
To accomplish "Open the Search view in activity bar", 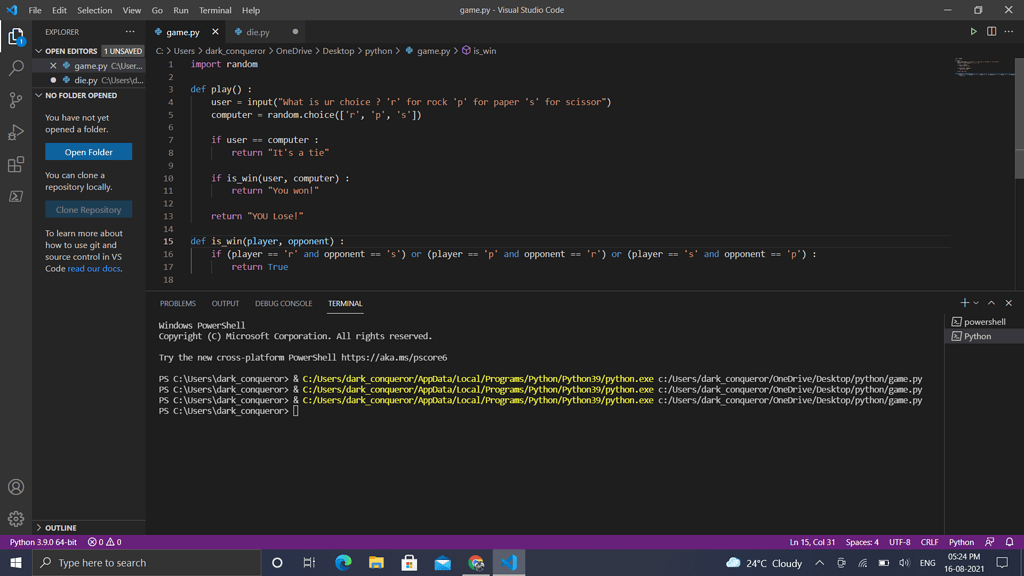I will 16,68.
